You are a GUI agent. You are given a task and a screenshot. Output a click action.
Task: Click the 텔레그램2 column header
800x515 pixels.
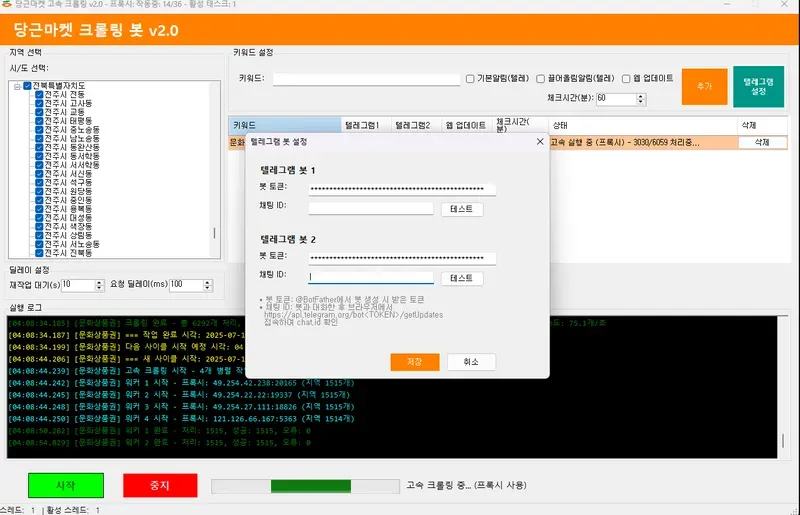tap(416, 125)
